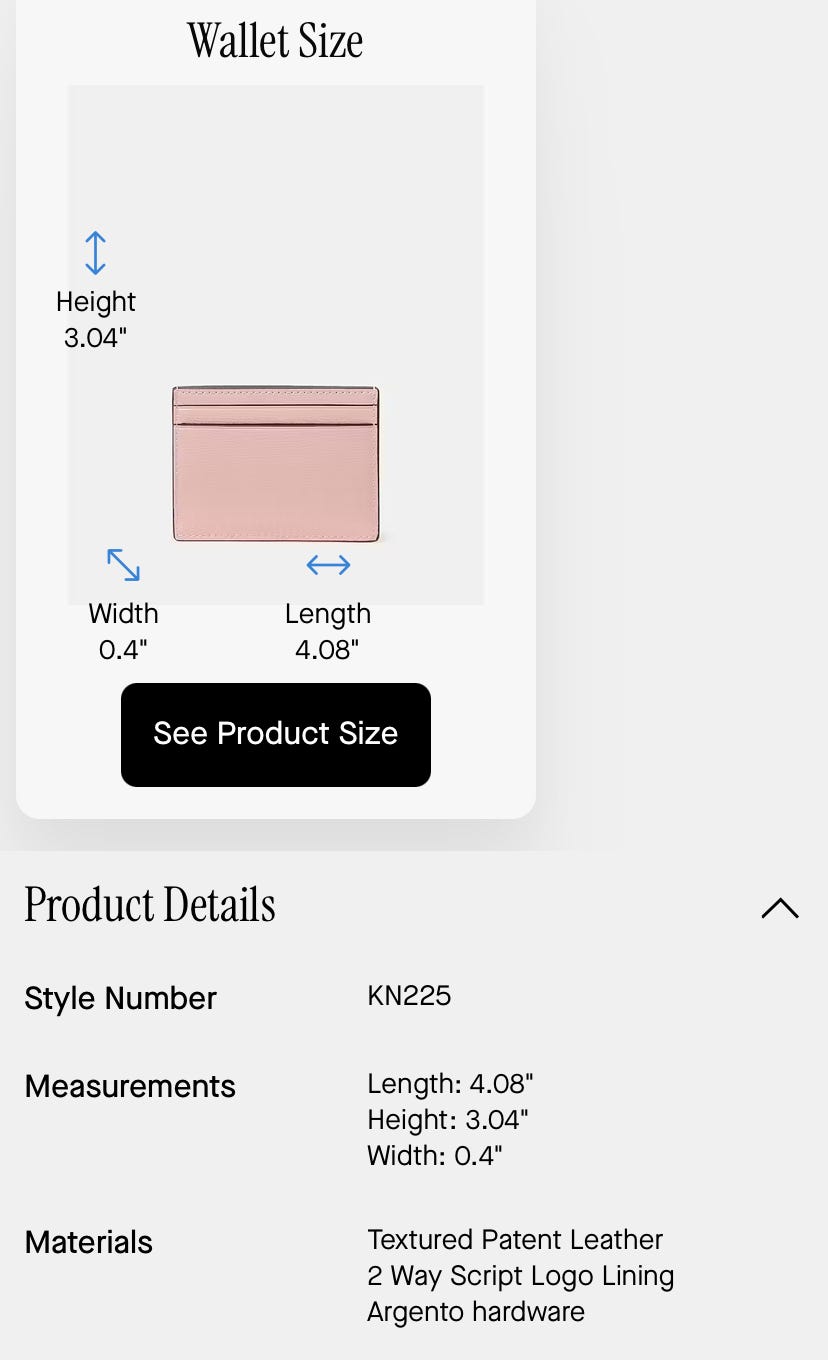Click Textured Patent Leather material text
The height and width of the screenshot is (1360, 828).
coord(515,1240)
